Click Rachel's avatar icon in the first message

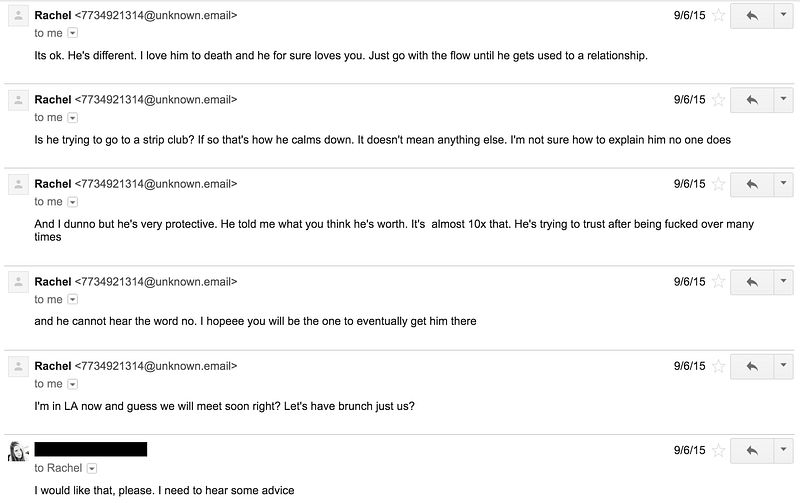(18, 16)
